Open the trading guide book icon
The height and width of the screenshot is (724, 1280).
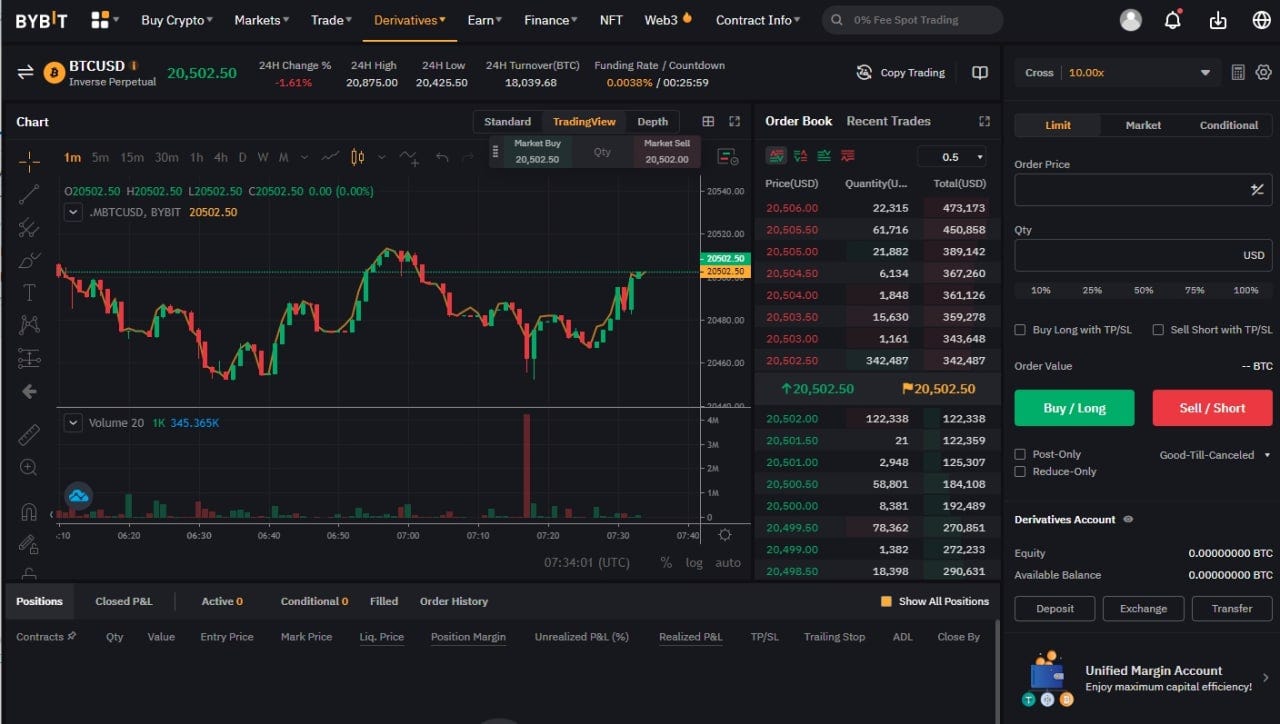980,72
